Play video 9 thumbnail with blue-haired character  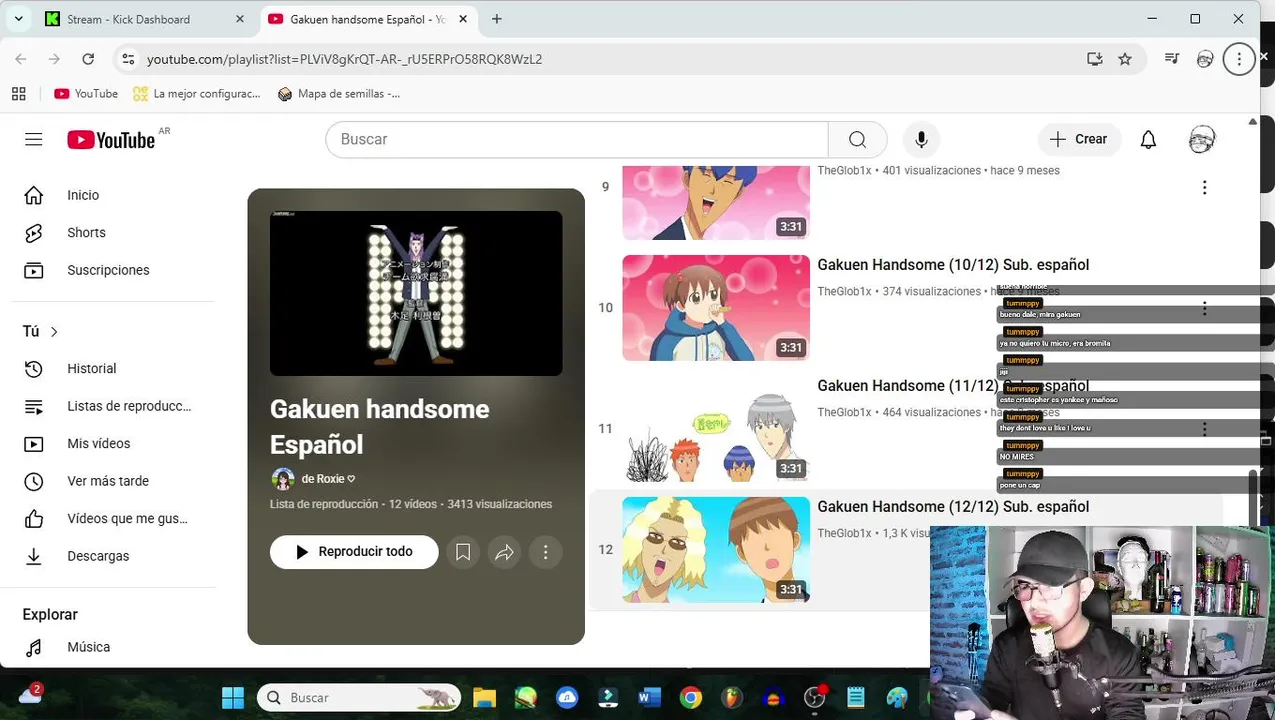click(x=716, y=203)
